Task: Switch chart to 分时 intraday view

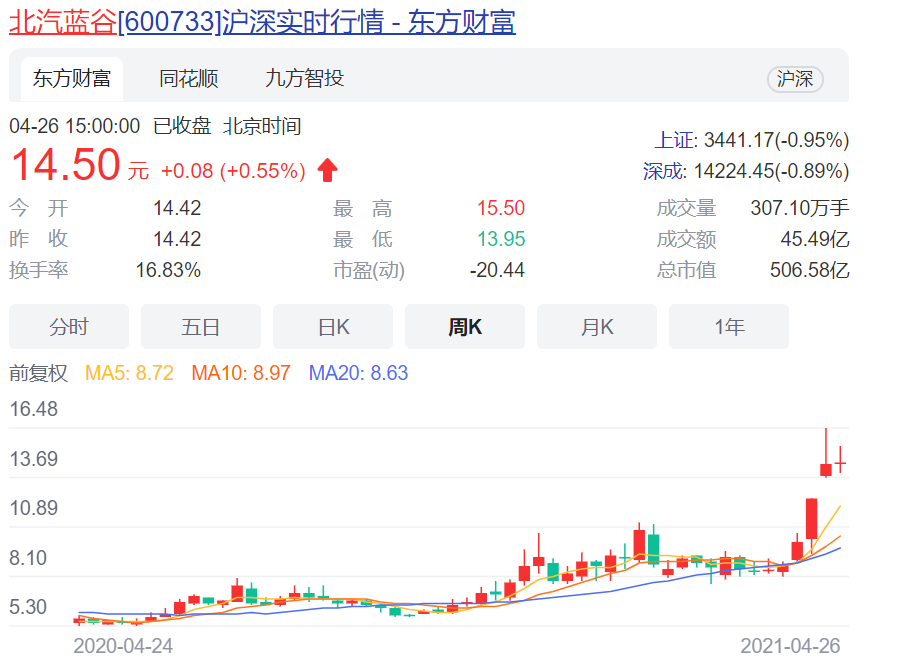Action: pyautogui.click(x=68, y=326)
